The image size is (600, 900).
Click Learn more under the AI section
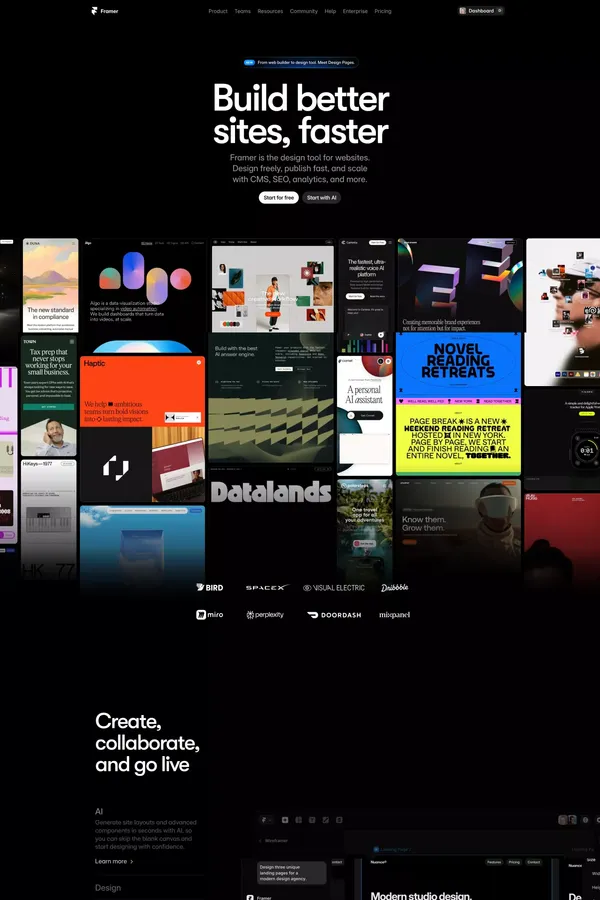114,861
